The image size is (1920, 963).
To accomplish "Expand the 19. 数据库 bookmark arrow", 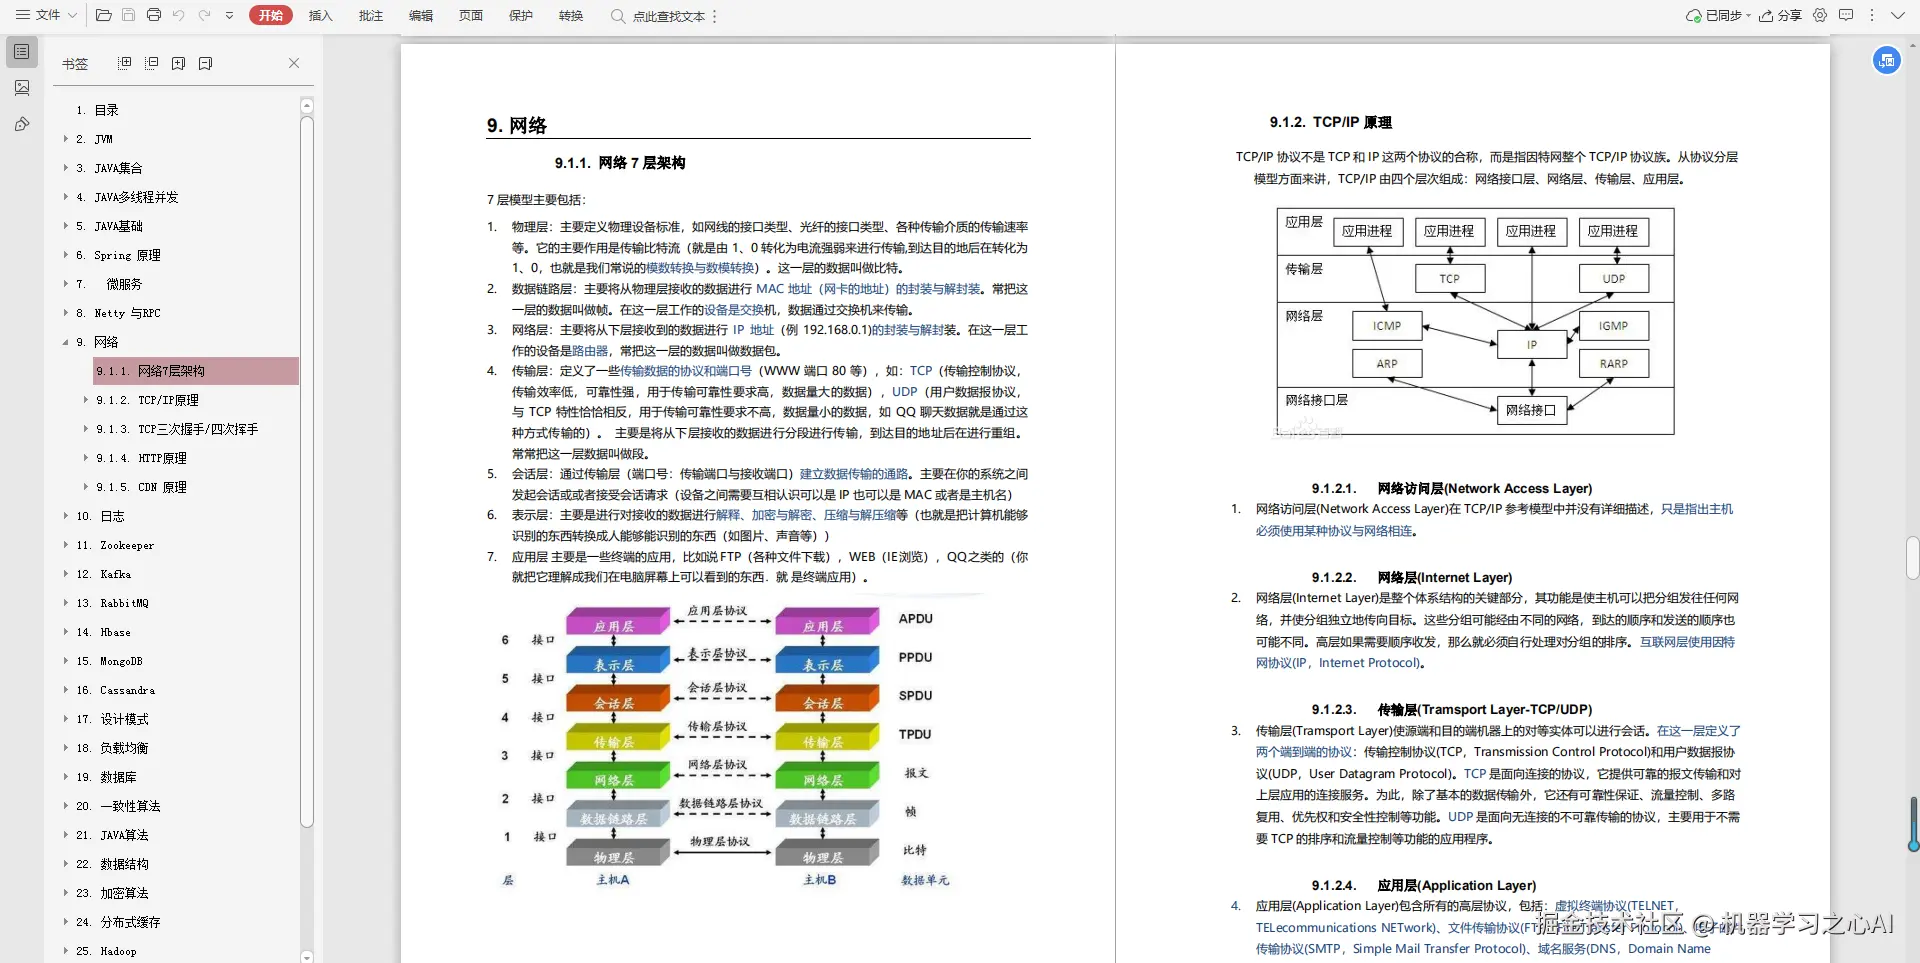I will click(66, 777).
